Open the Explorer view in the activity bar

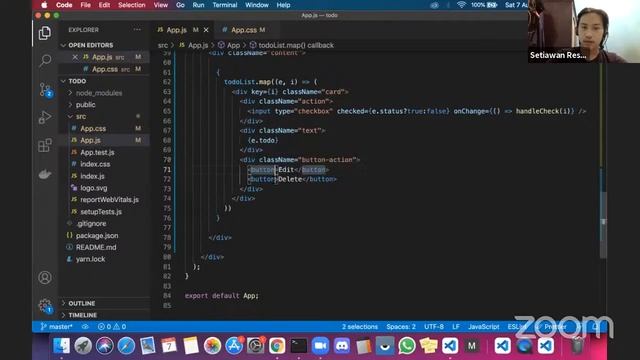tap(45, 33)
